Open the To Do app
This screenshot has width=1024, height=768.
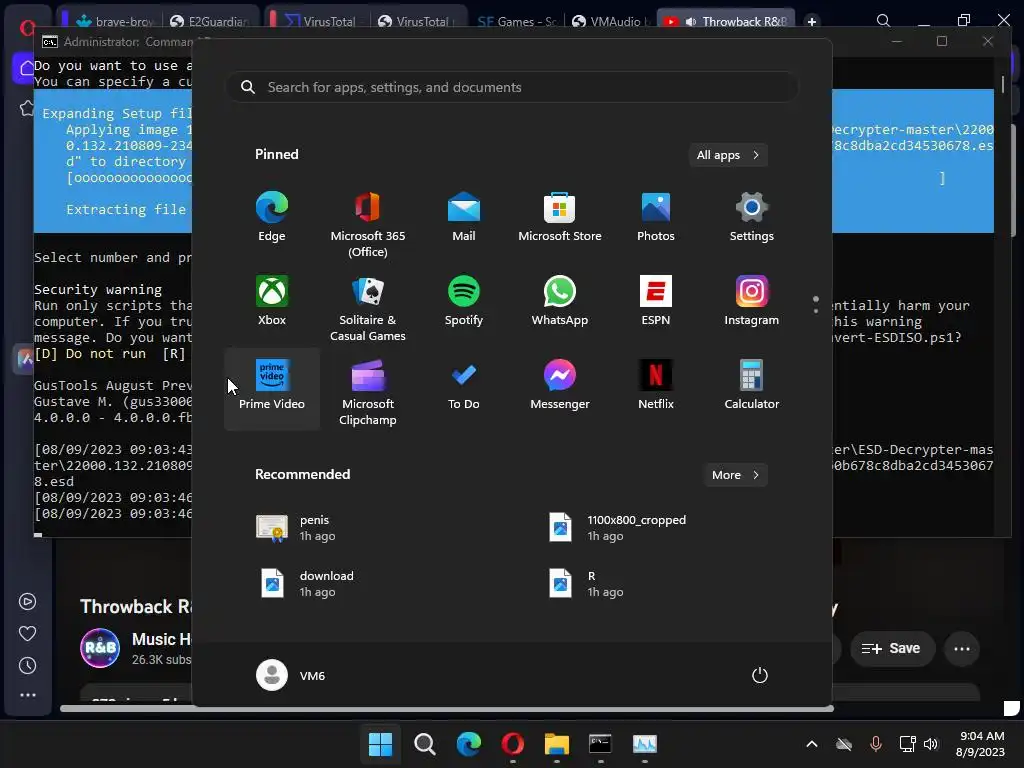[464, 385]
